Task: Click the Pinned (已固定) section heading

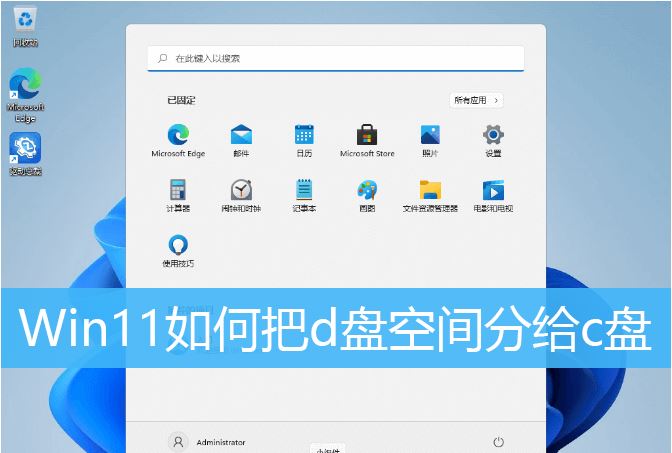Action: [181, 100]
